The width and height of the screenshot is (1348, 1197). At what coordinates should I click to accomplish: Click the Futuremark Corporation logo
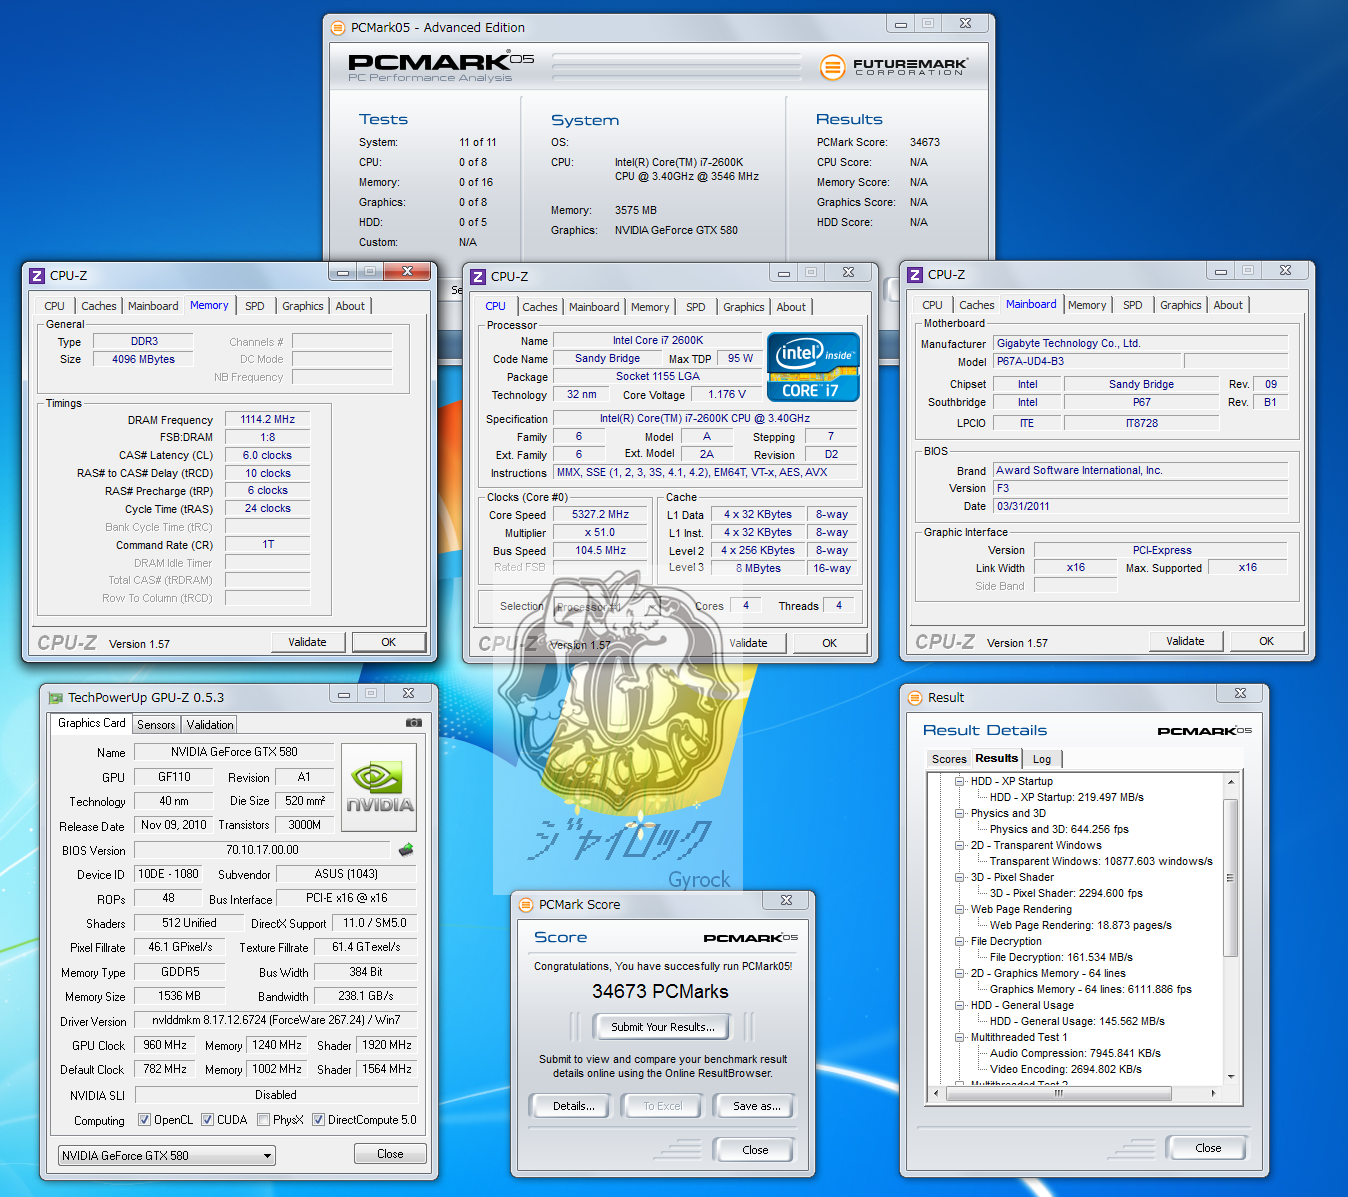tap(894, 67)
